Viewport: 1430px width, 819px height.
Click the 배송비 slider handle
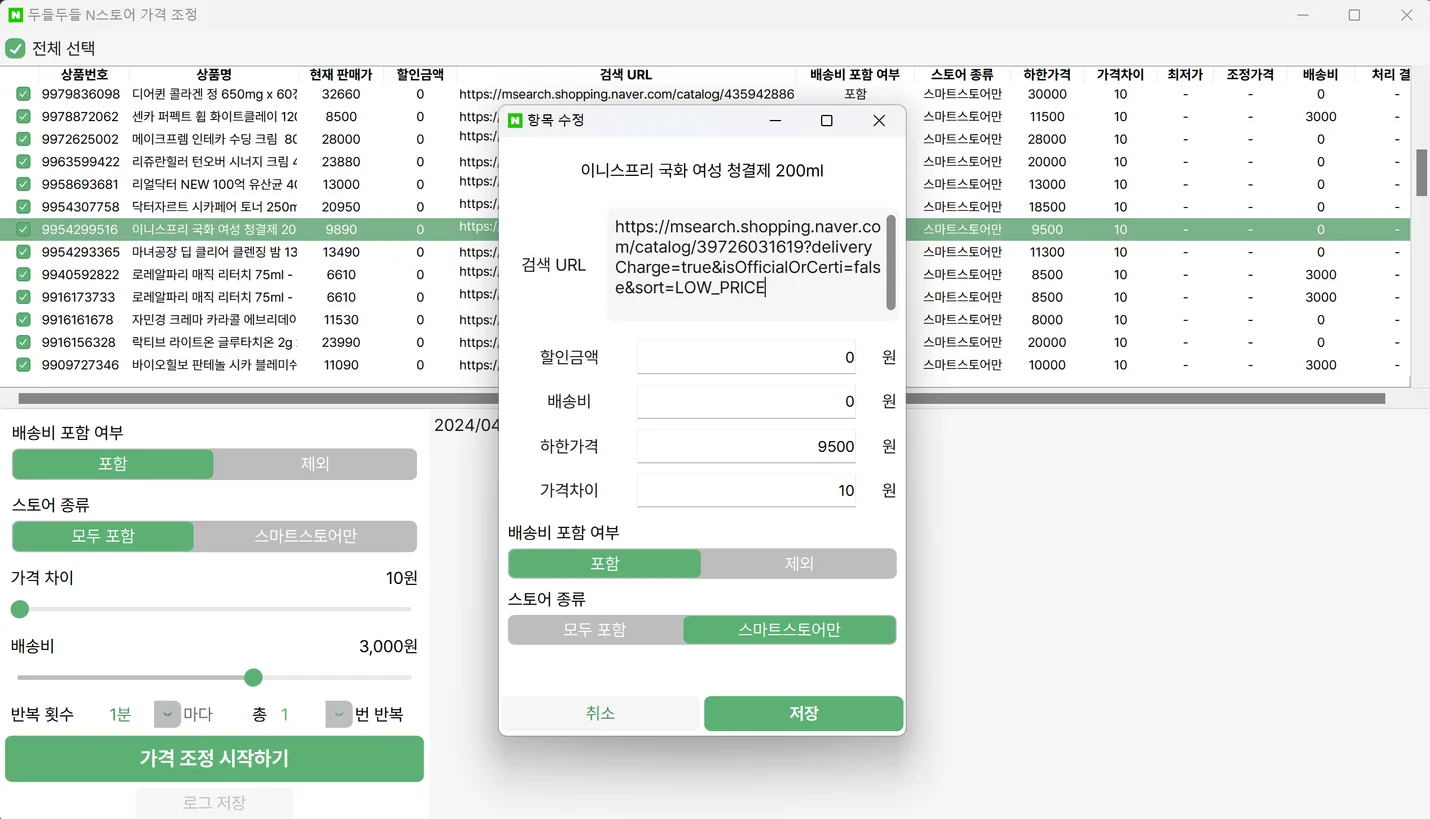(x=253, y=678)
